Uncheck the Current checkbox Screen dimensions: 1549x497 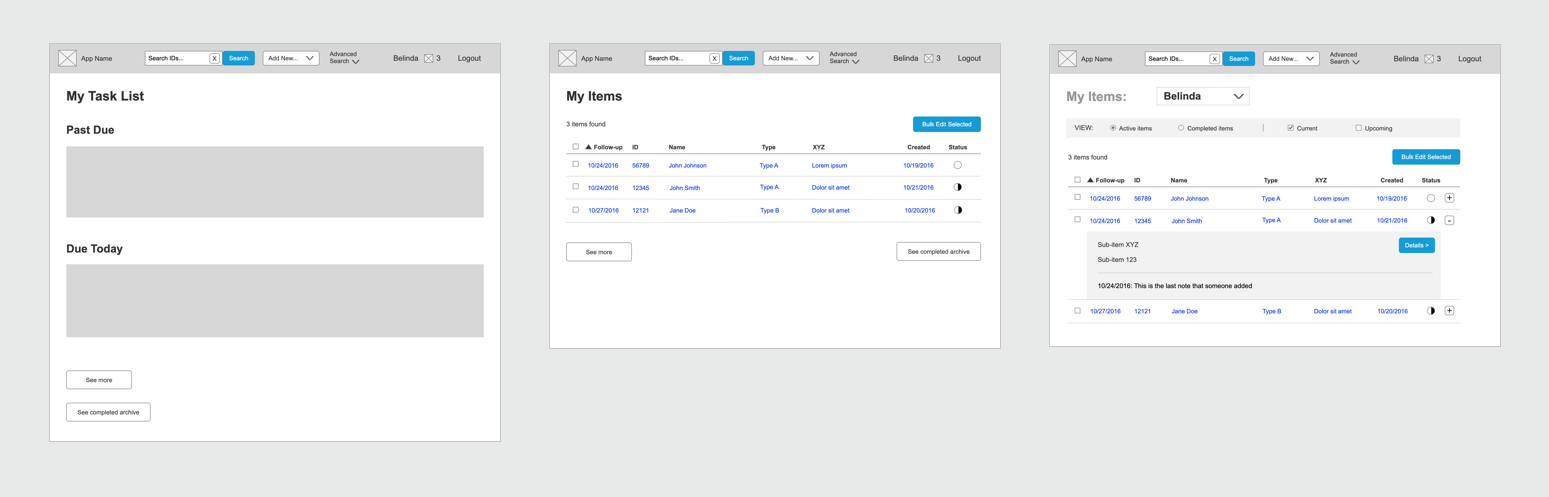[x=1290, y=128]
